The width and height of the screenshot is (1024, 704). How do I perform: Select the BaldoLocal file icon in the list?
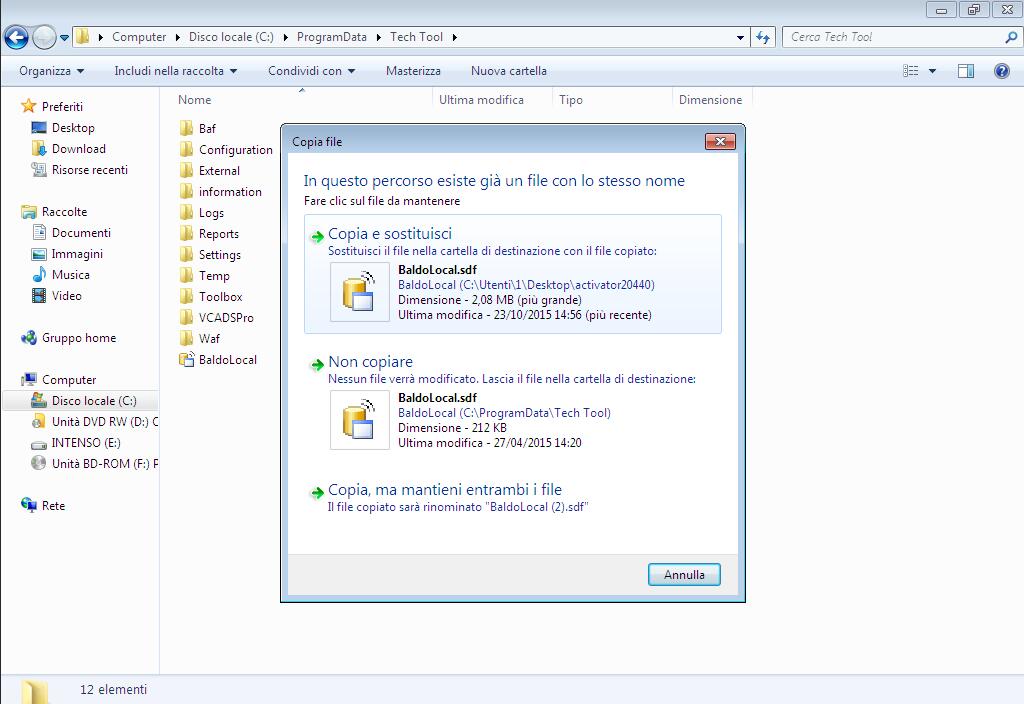tap(187, 359)
